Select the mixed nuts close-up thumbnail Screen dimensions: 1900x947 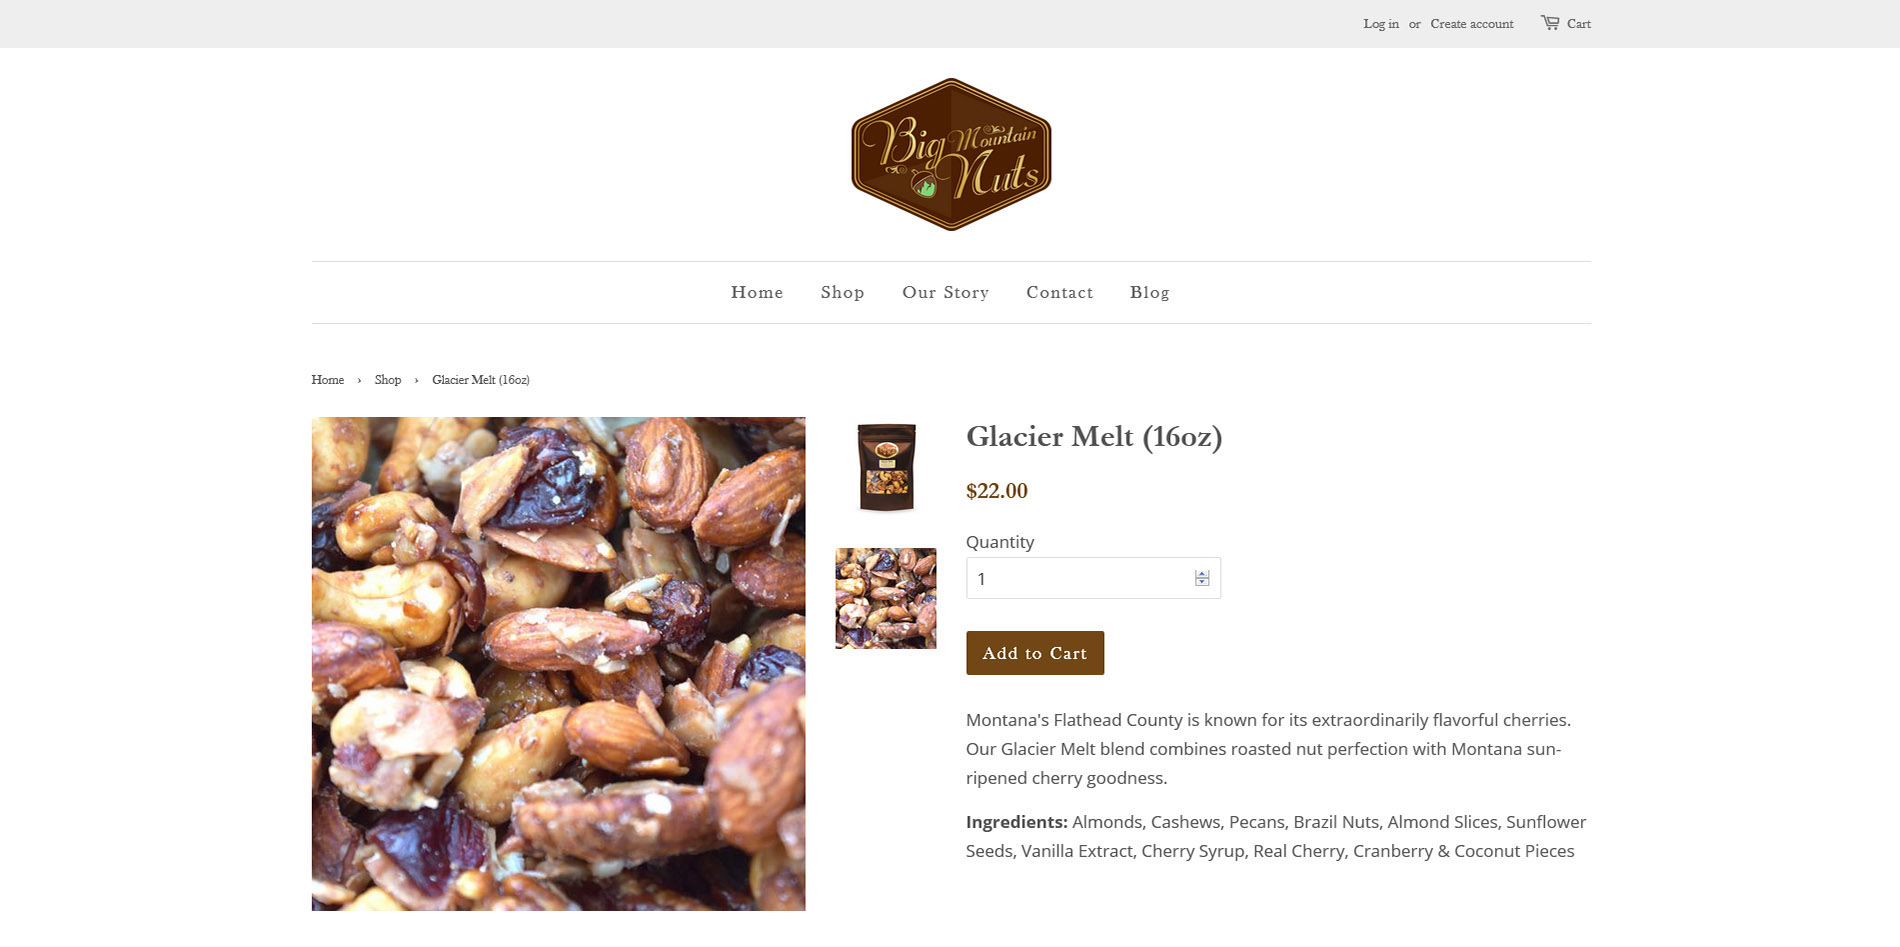click(x=886, y=598)
